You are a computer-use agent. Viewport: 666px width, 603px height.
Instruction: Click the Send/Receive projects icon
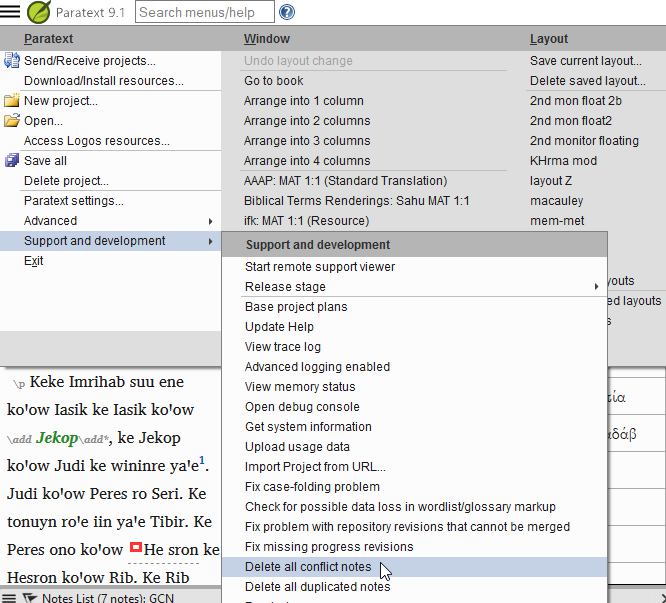(x=11, y=61)
